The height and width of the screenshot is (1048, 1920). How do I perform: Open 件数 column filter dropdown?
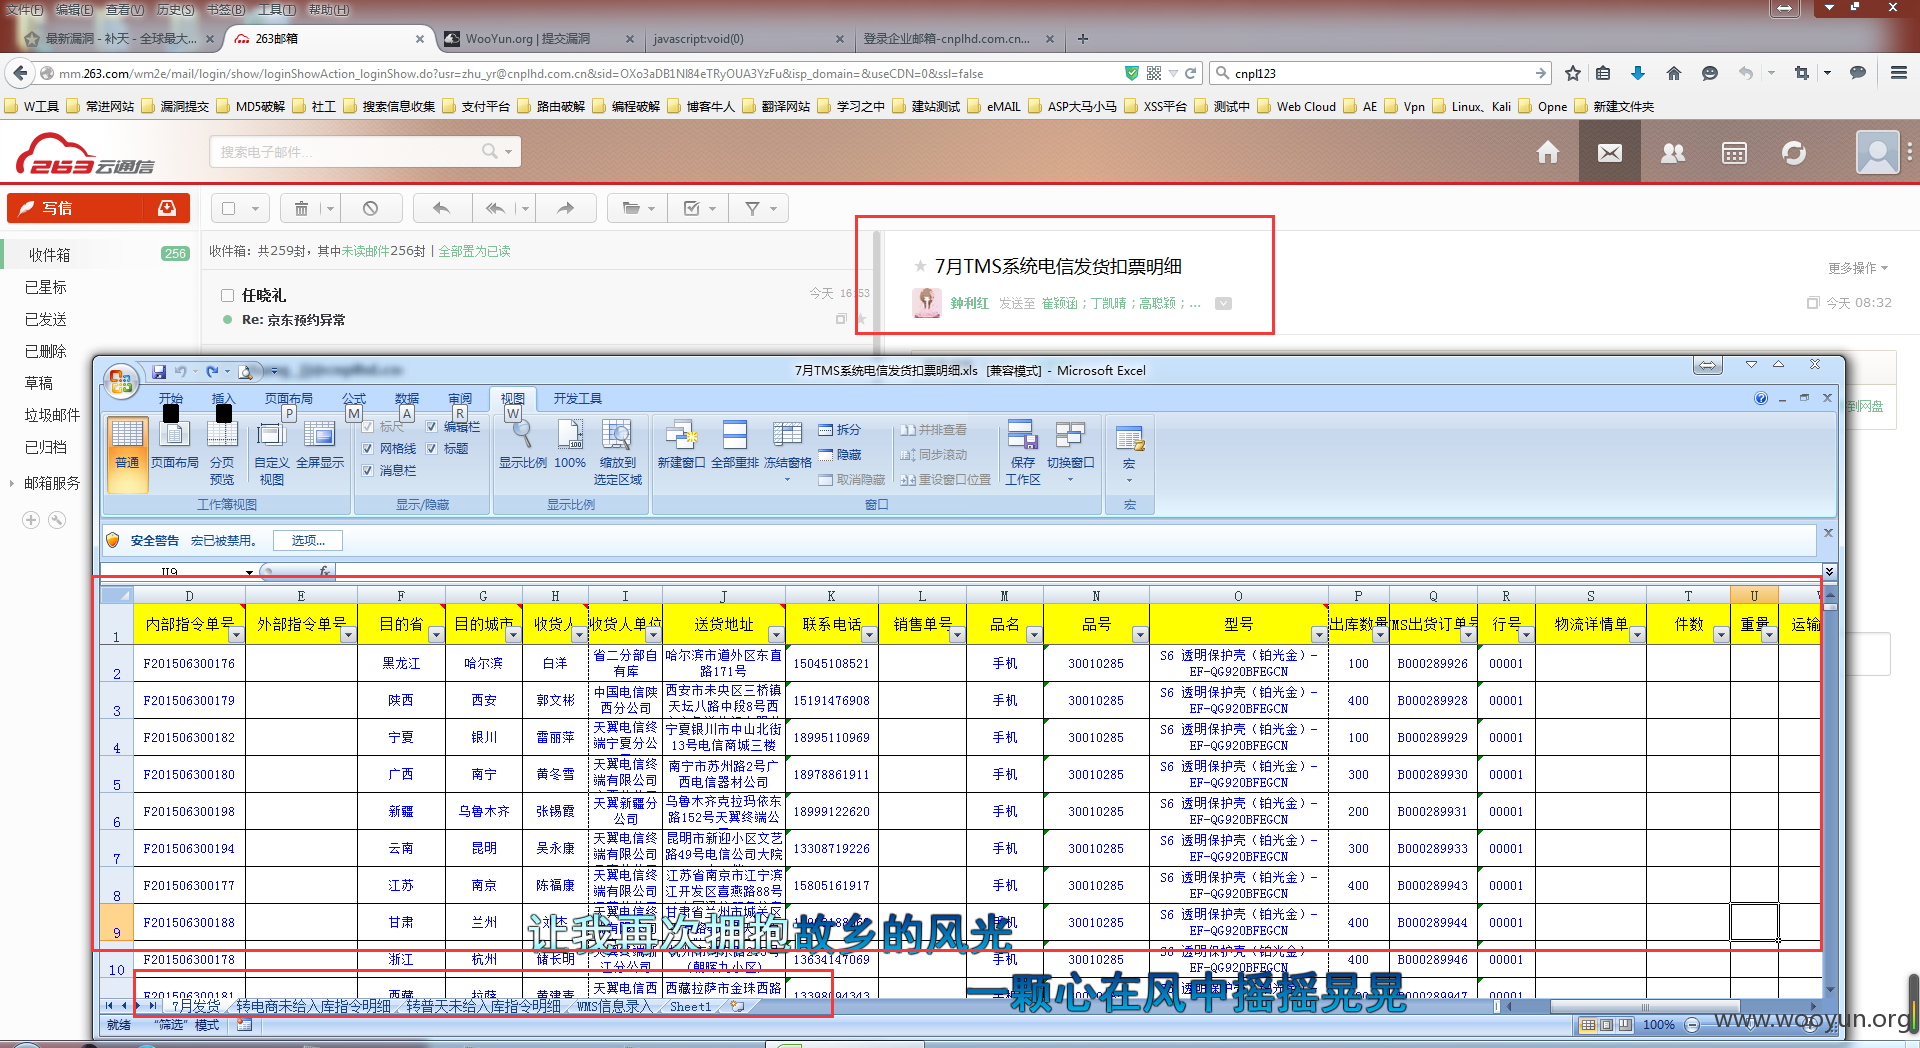click(x=1721, y=635)
